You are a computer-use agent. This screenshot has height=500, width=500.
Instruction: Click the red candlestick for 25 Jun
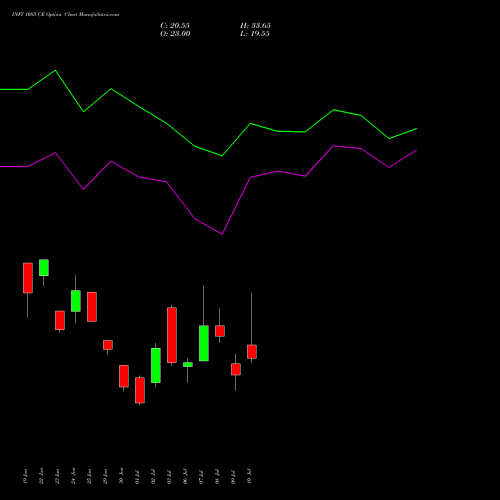point(92,307)
